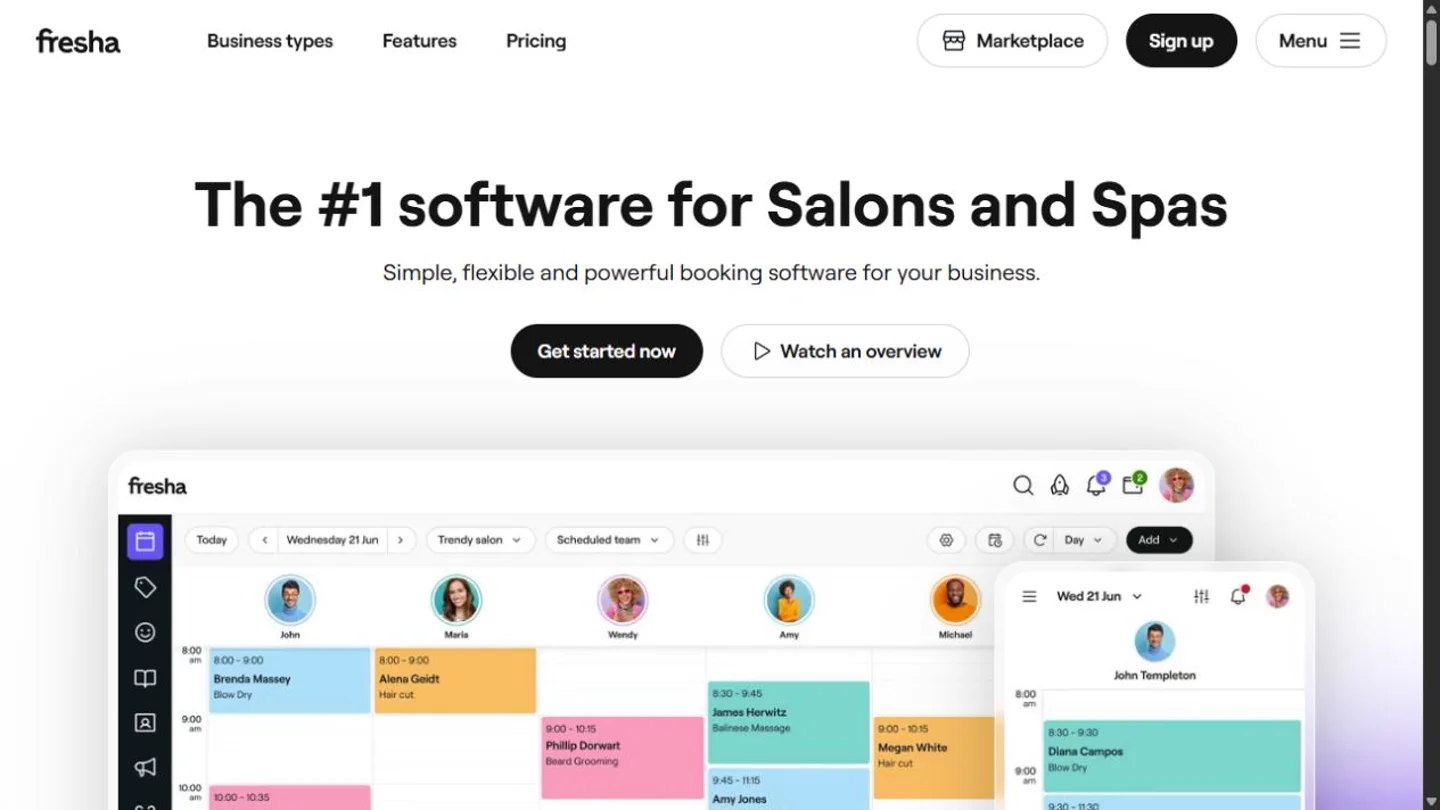Select the price tag icon in sidebar
1440x810 pixels.
(145, 588)
